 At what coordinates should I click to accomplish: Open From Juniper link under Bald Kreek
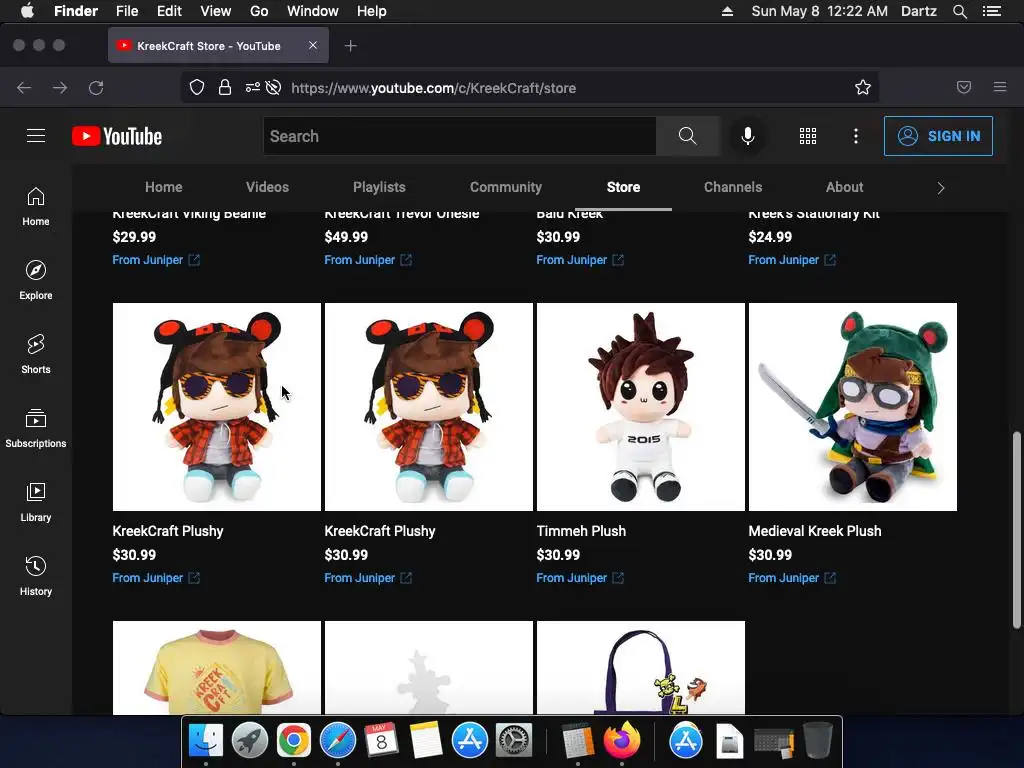point(580,260)
